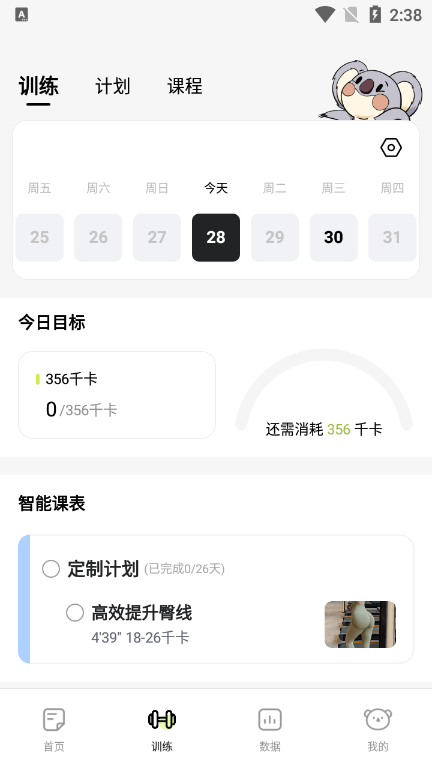Switch to the 课程 tab
The width and height of the screenshot is (432, 768).
185,86
